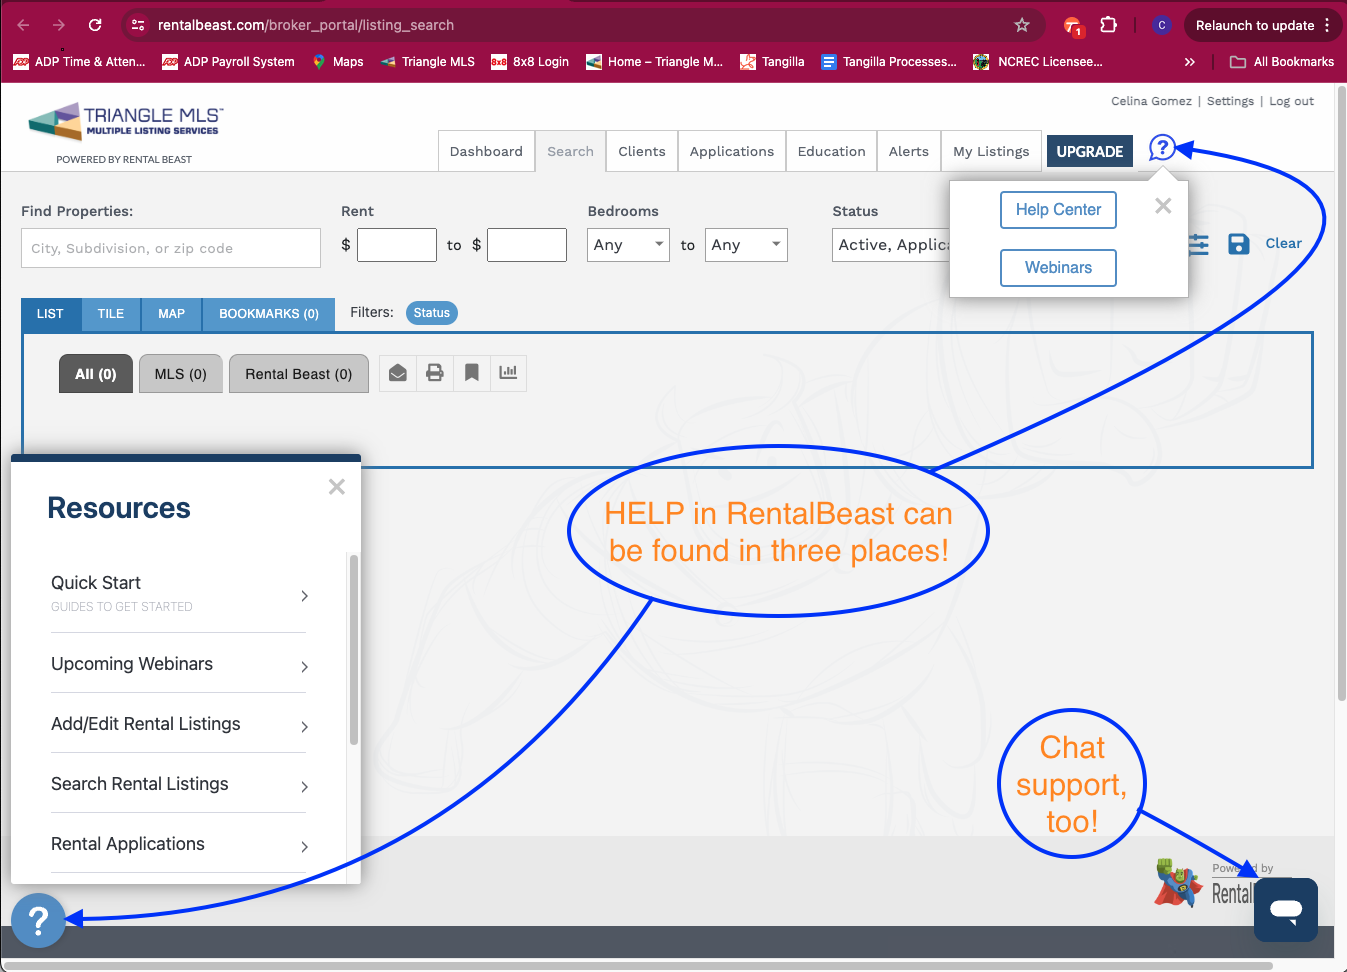Image resolution: width=1347 pixels, height=972 pixels.
Task: Show more bookmarks with the double chevron
Action: pos(1189,62)
